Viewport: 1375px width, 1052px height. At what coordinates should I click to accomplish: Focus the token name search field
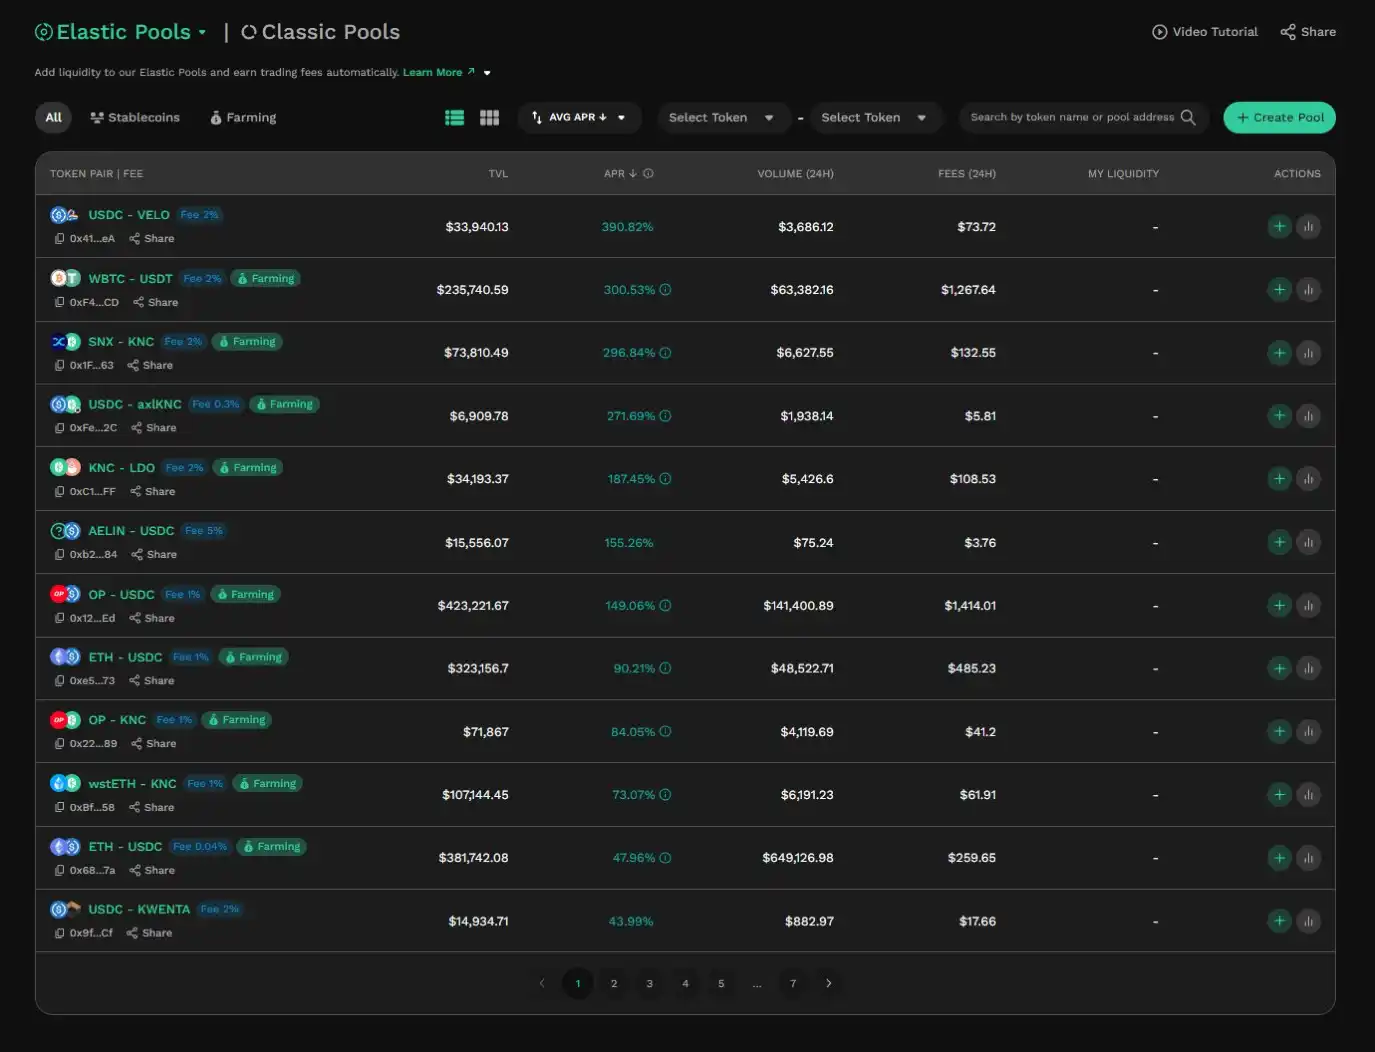point(1070,117)
